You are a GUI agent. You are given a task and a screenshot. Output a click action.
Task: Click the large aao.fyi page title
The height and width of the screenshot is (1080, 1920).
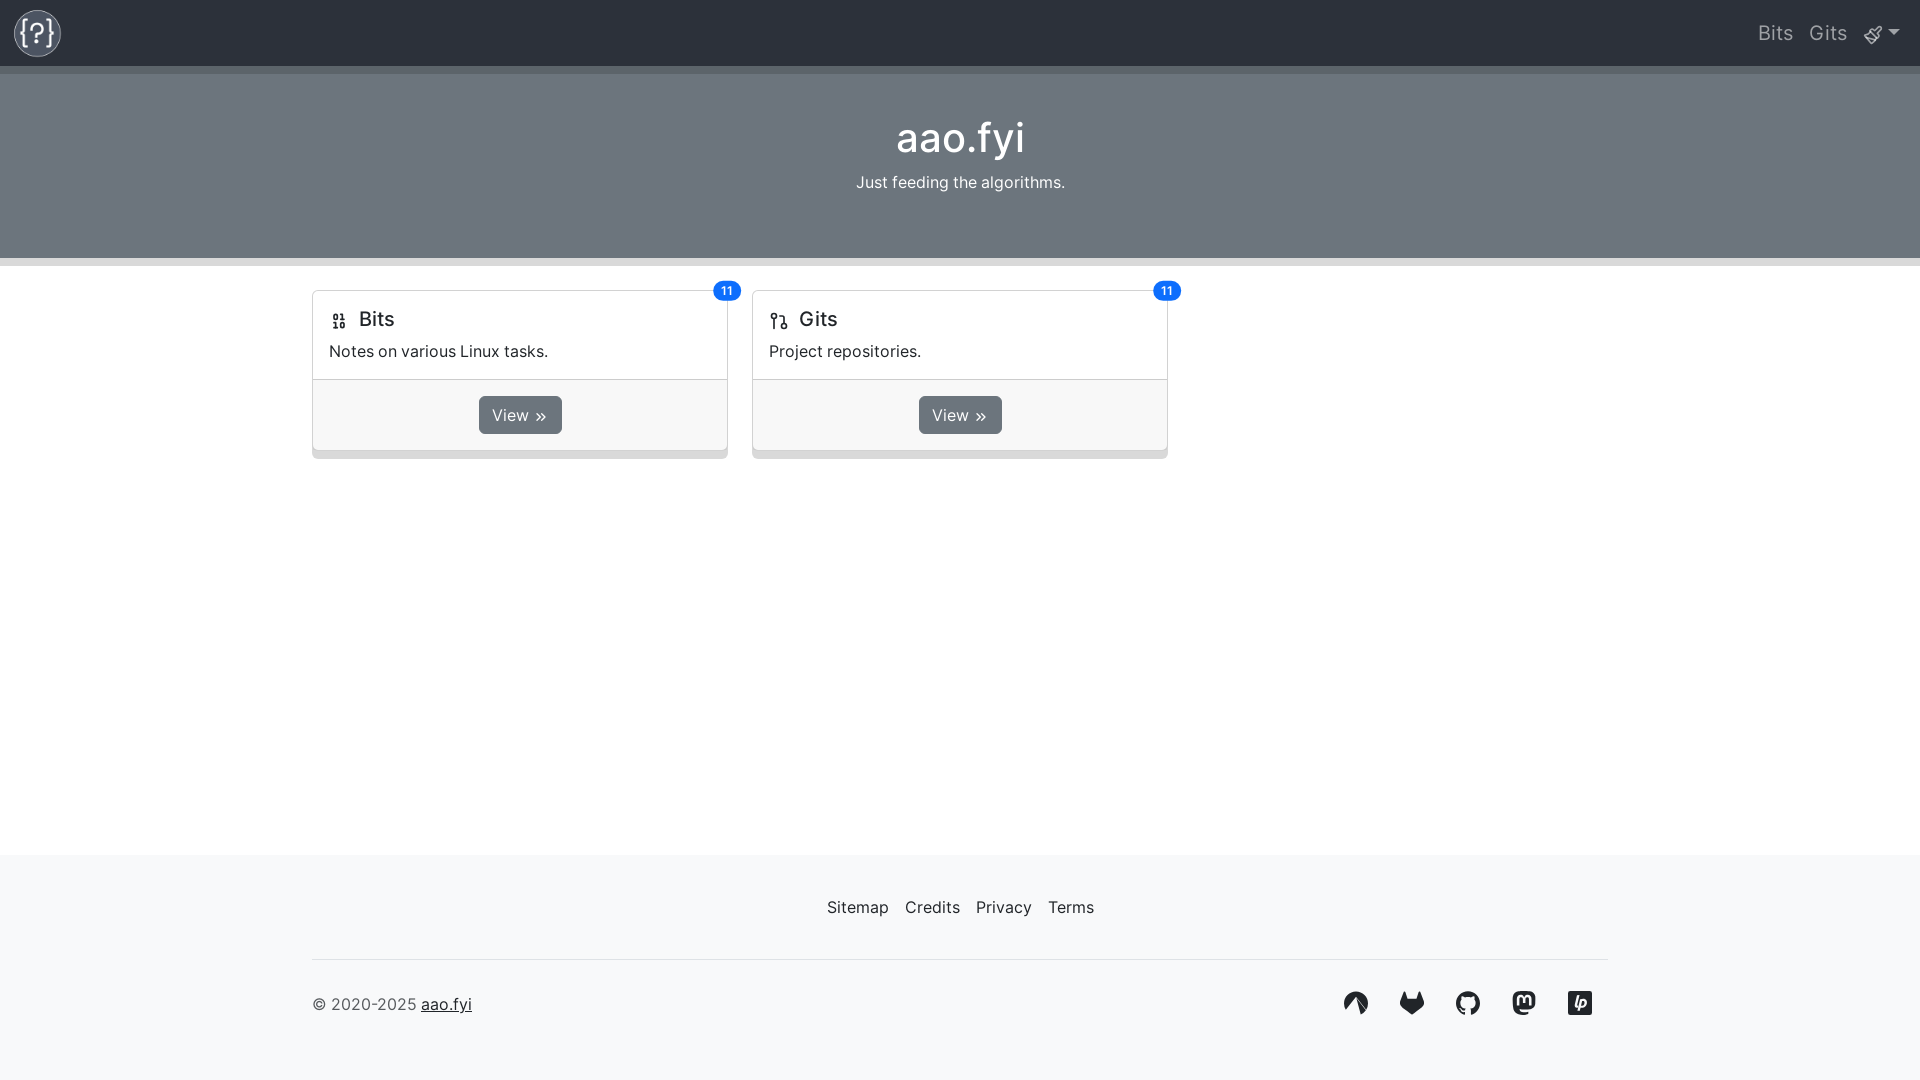[960, 138]
